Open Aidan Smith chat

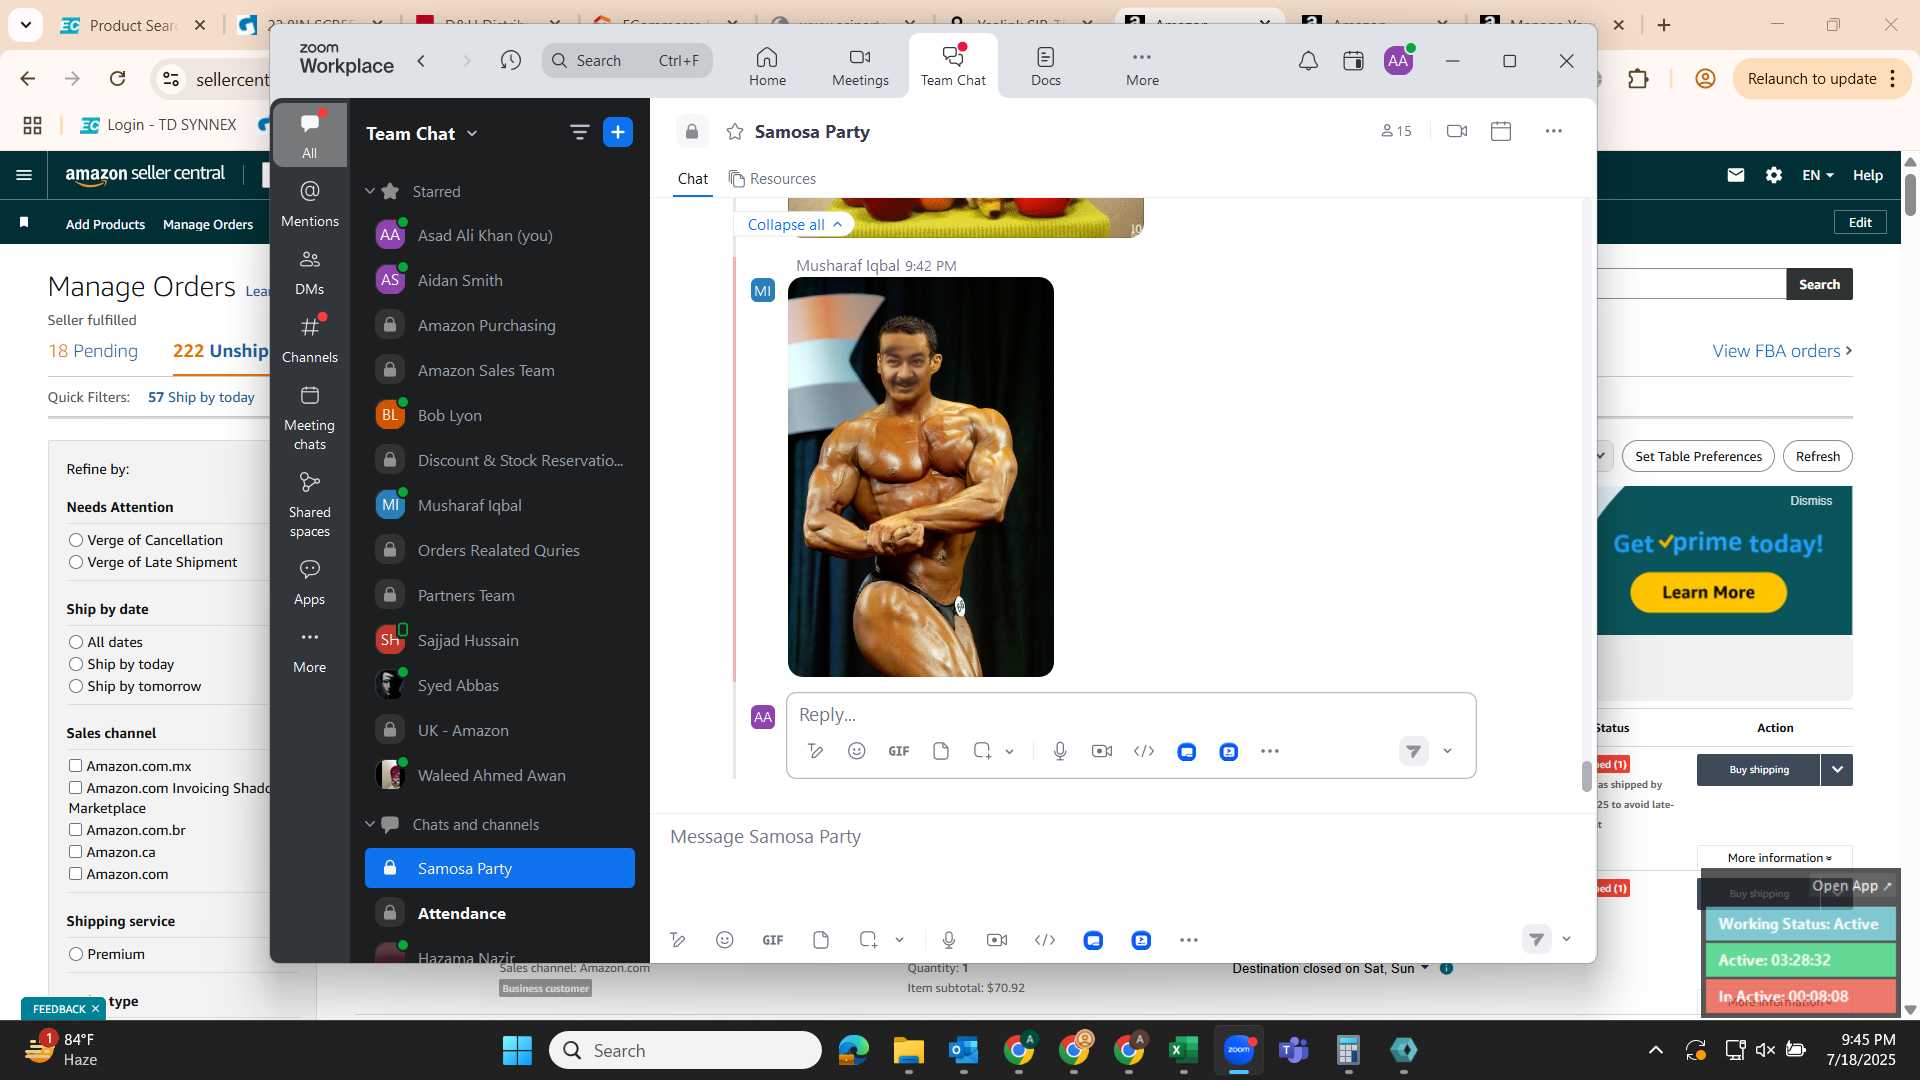500,281
